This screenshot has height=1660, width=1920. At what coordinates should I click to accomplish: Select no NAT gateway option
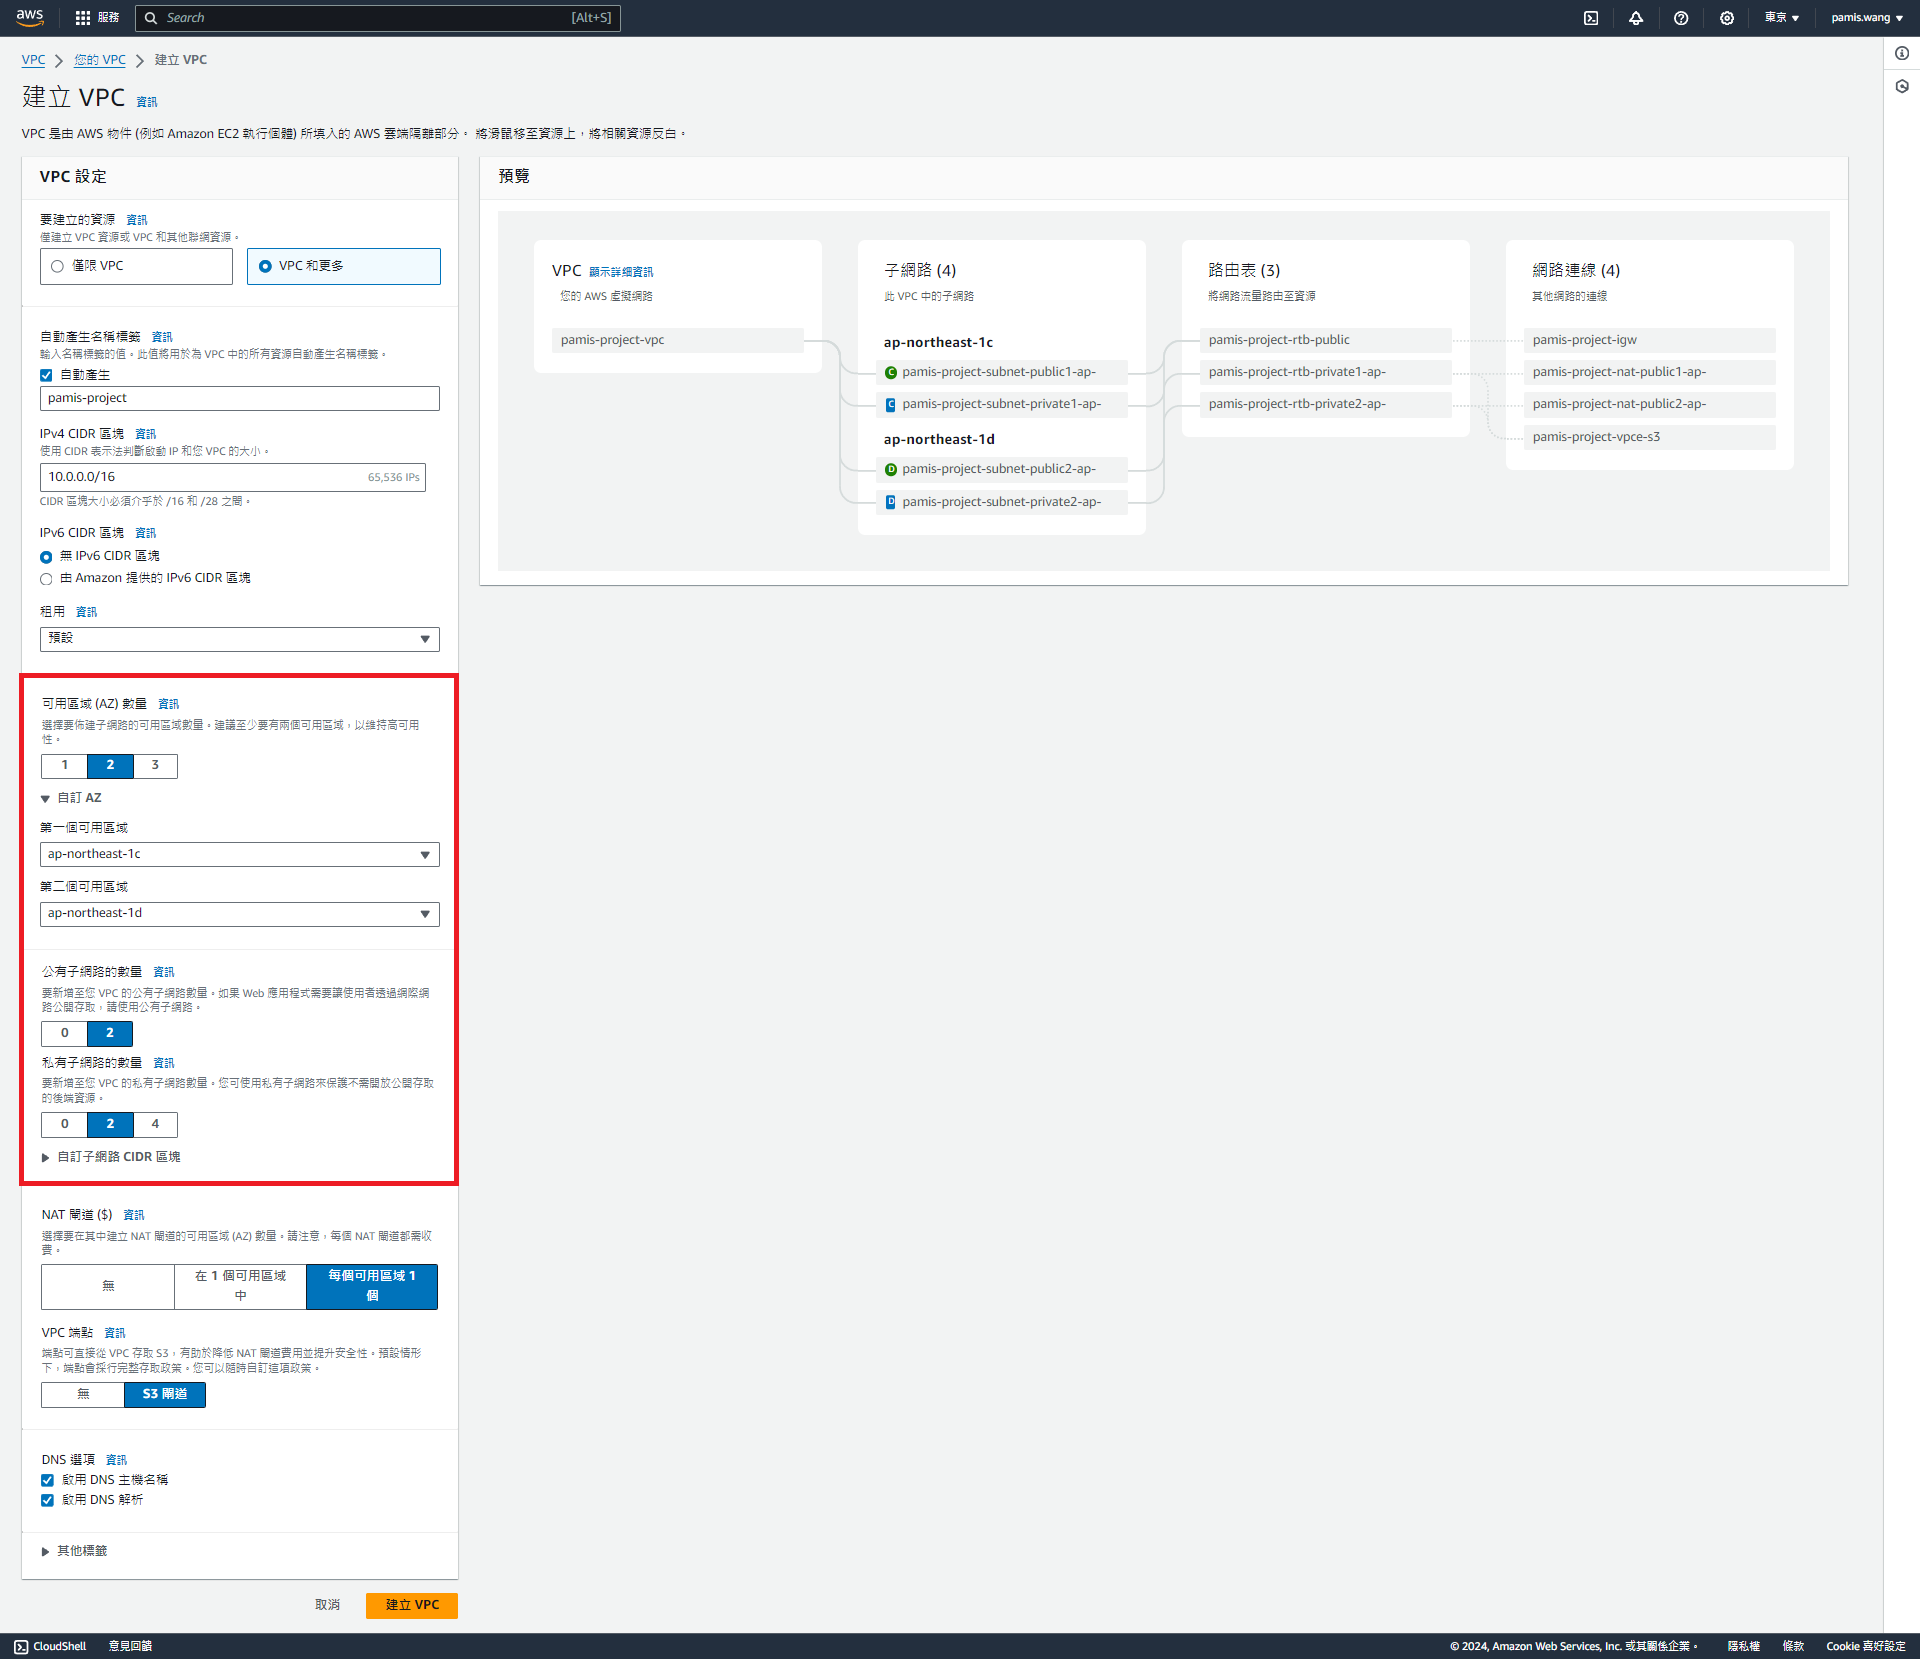[108, 1287]
